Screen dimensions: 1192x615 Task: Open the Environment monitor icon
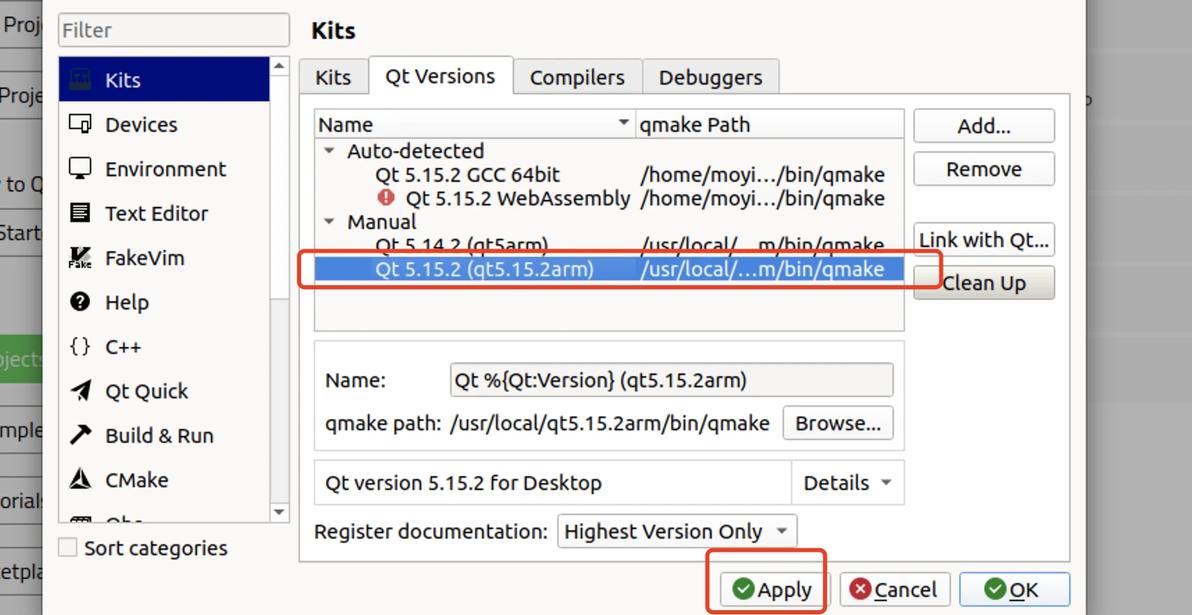coord(81,168)
